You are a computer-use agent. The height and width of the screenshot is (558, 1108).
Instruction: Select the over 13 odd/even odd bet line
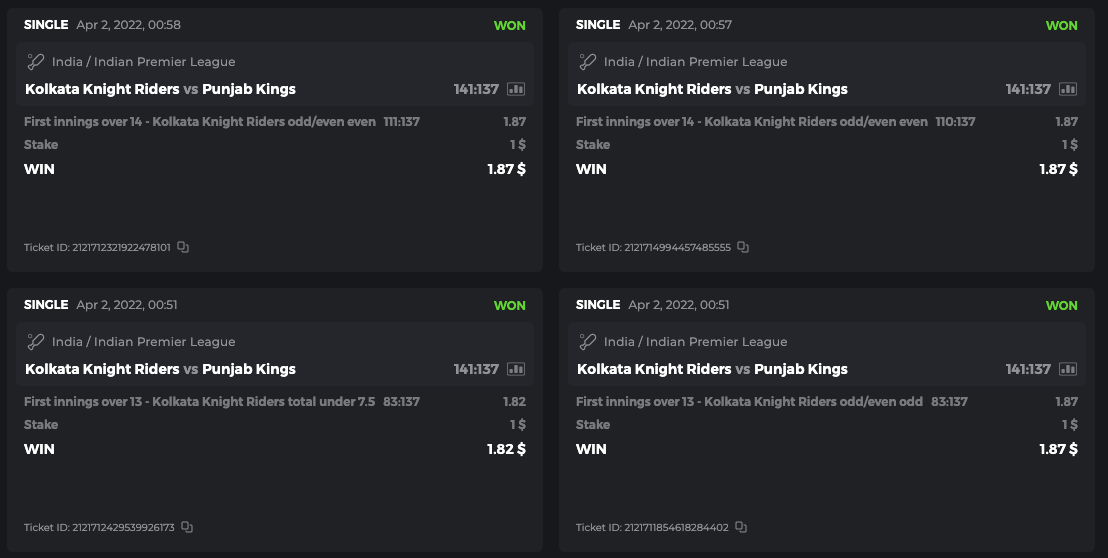click(749, 402)
